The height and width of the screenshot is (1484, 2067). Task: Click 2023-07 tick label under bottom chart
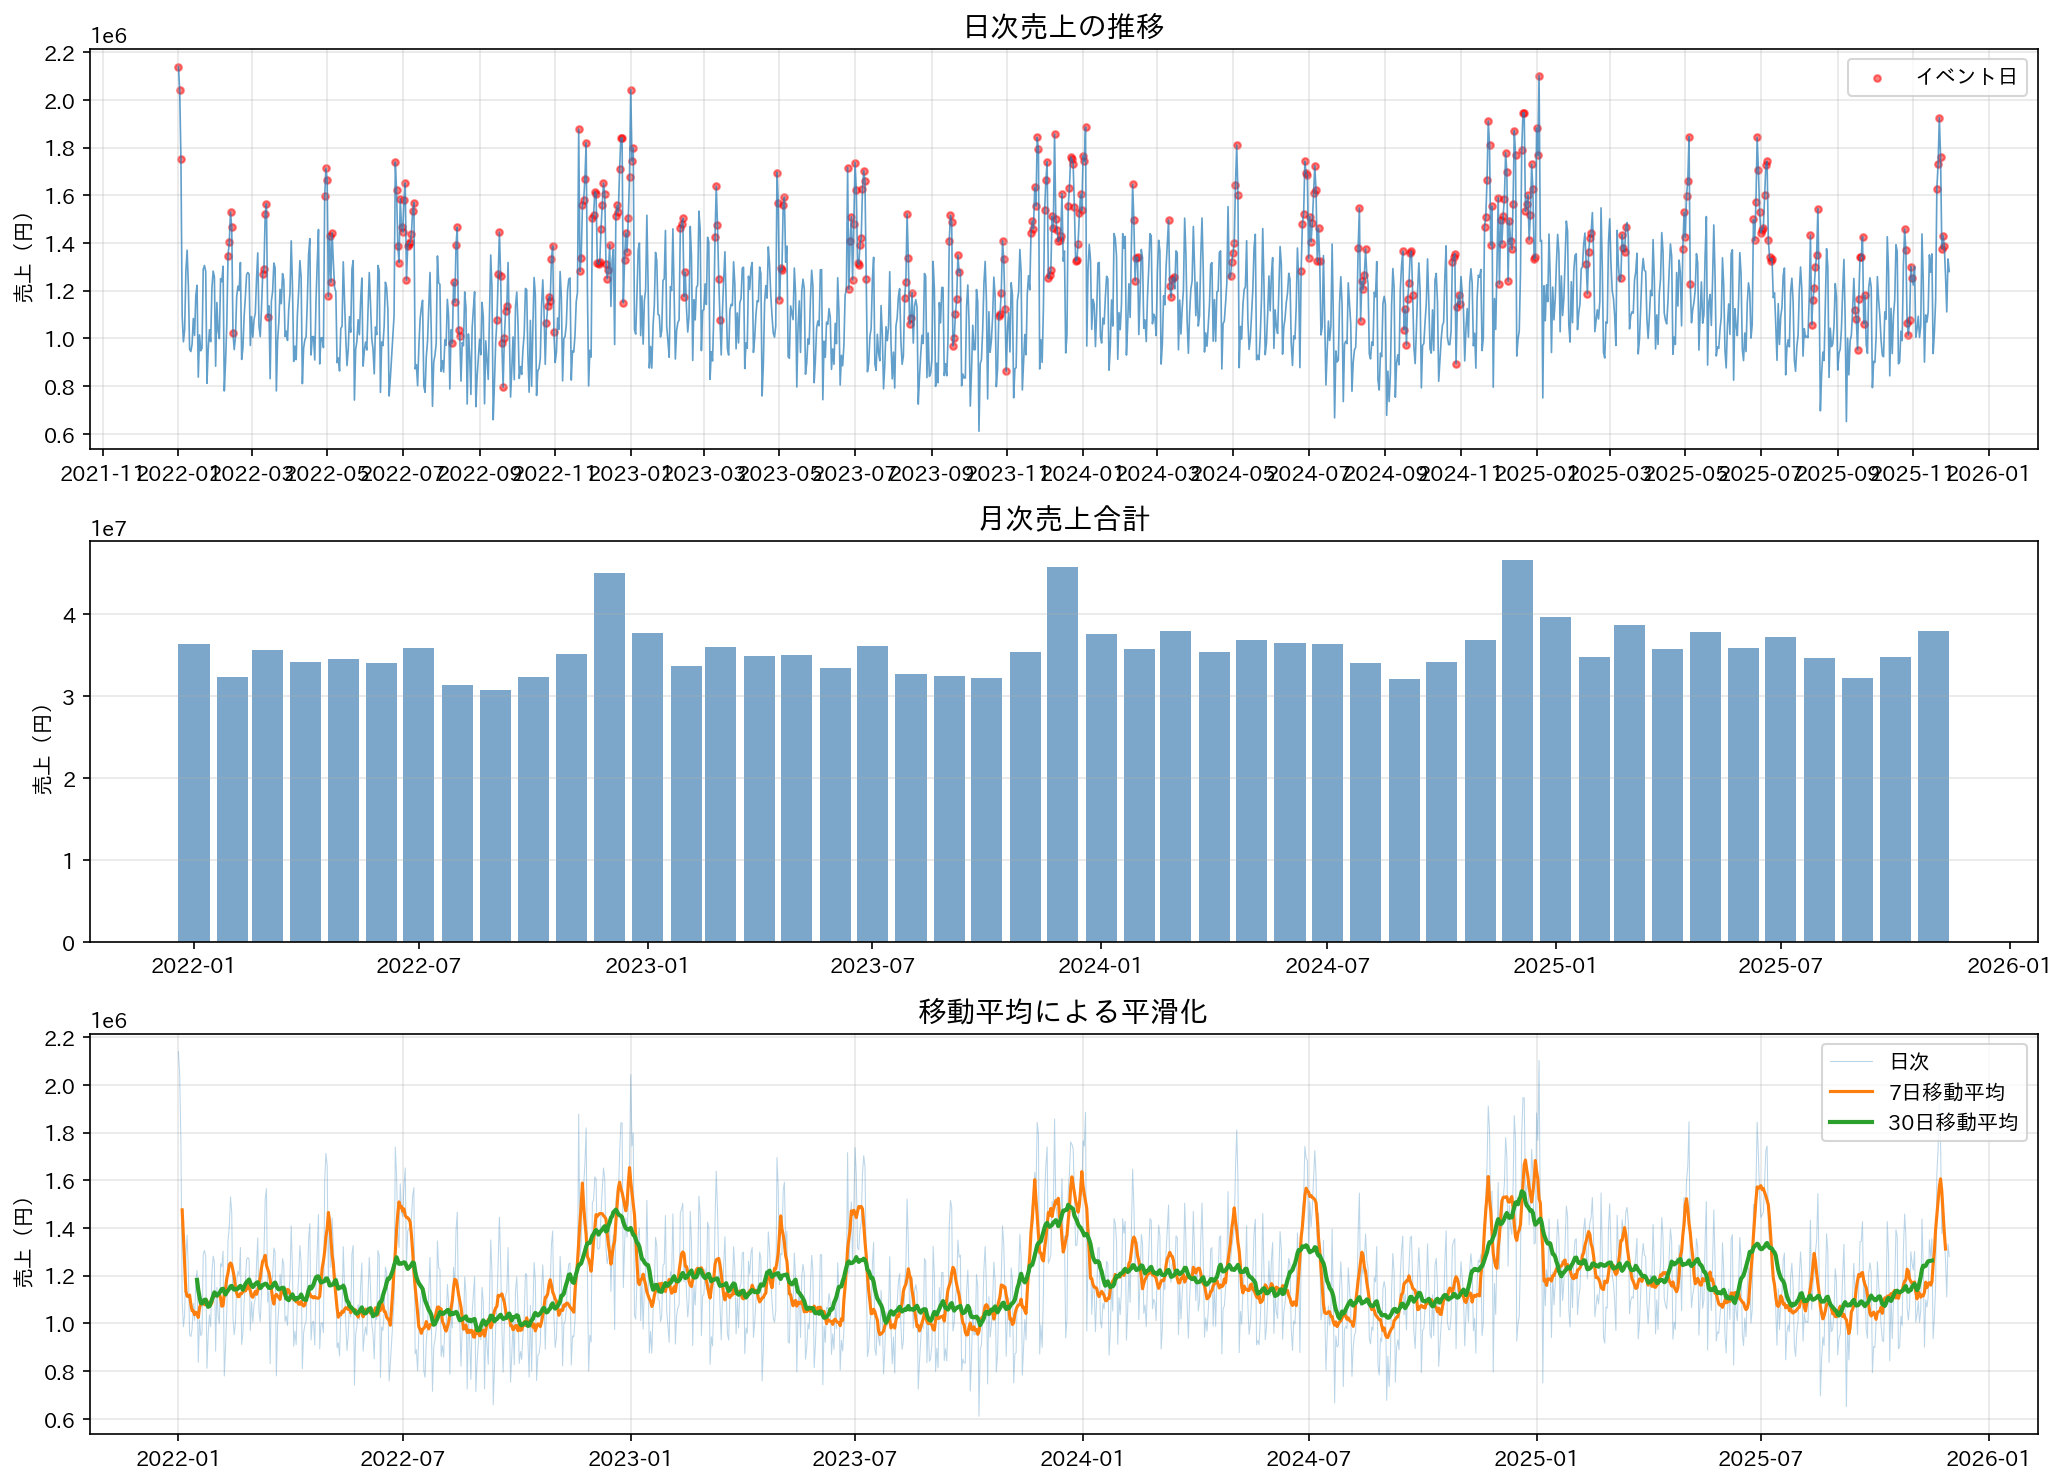pyautogui.click(x=855, y=1459)
